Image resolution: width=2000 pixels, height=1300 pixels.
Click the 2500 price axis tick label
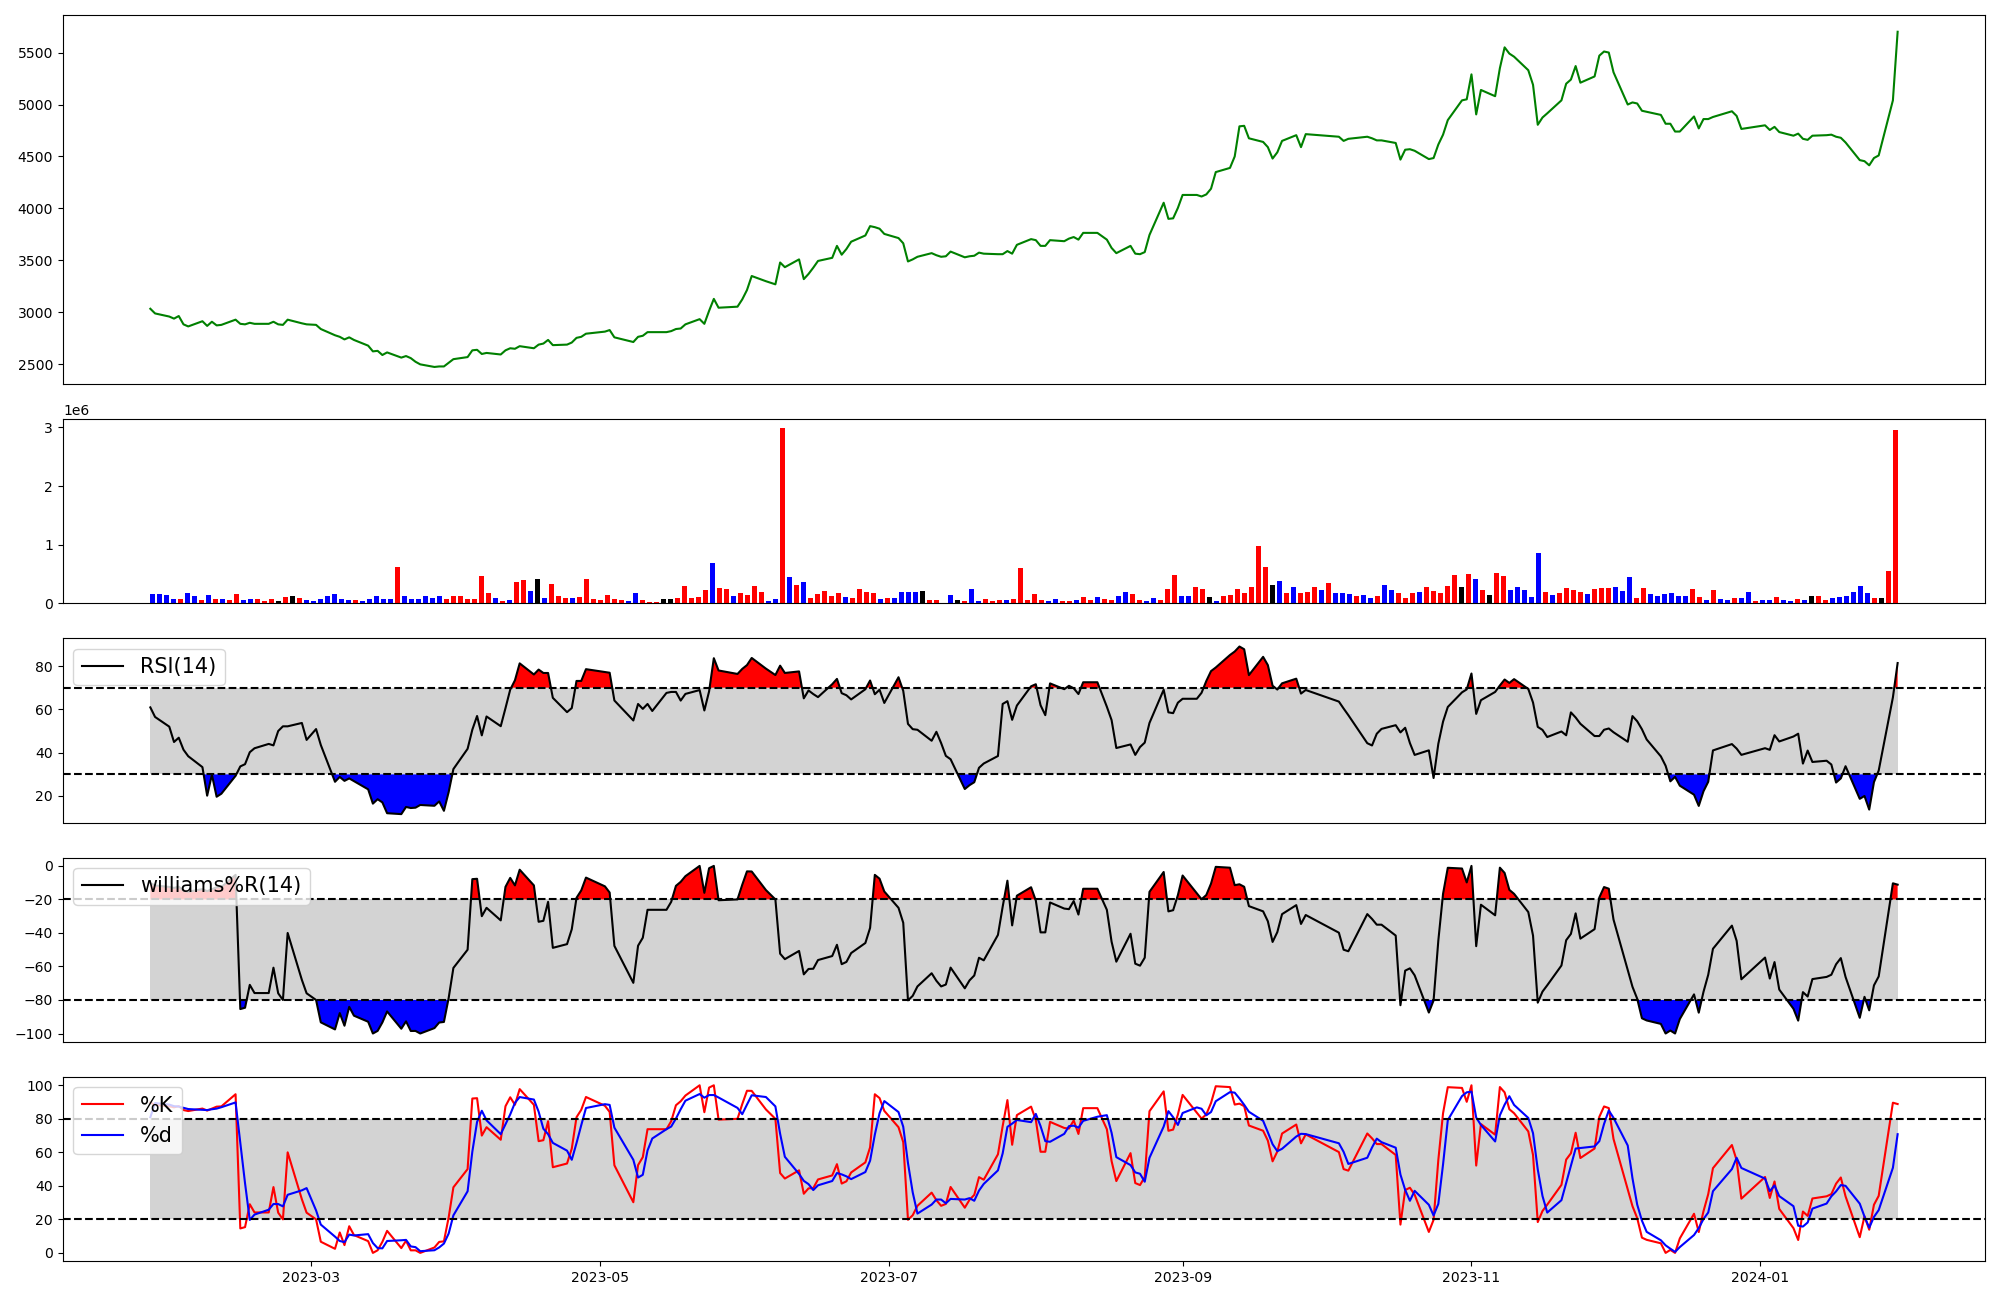[36, 365]
